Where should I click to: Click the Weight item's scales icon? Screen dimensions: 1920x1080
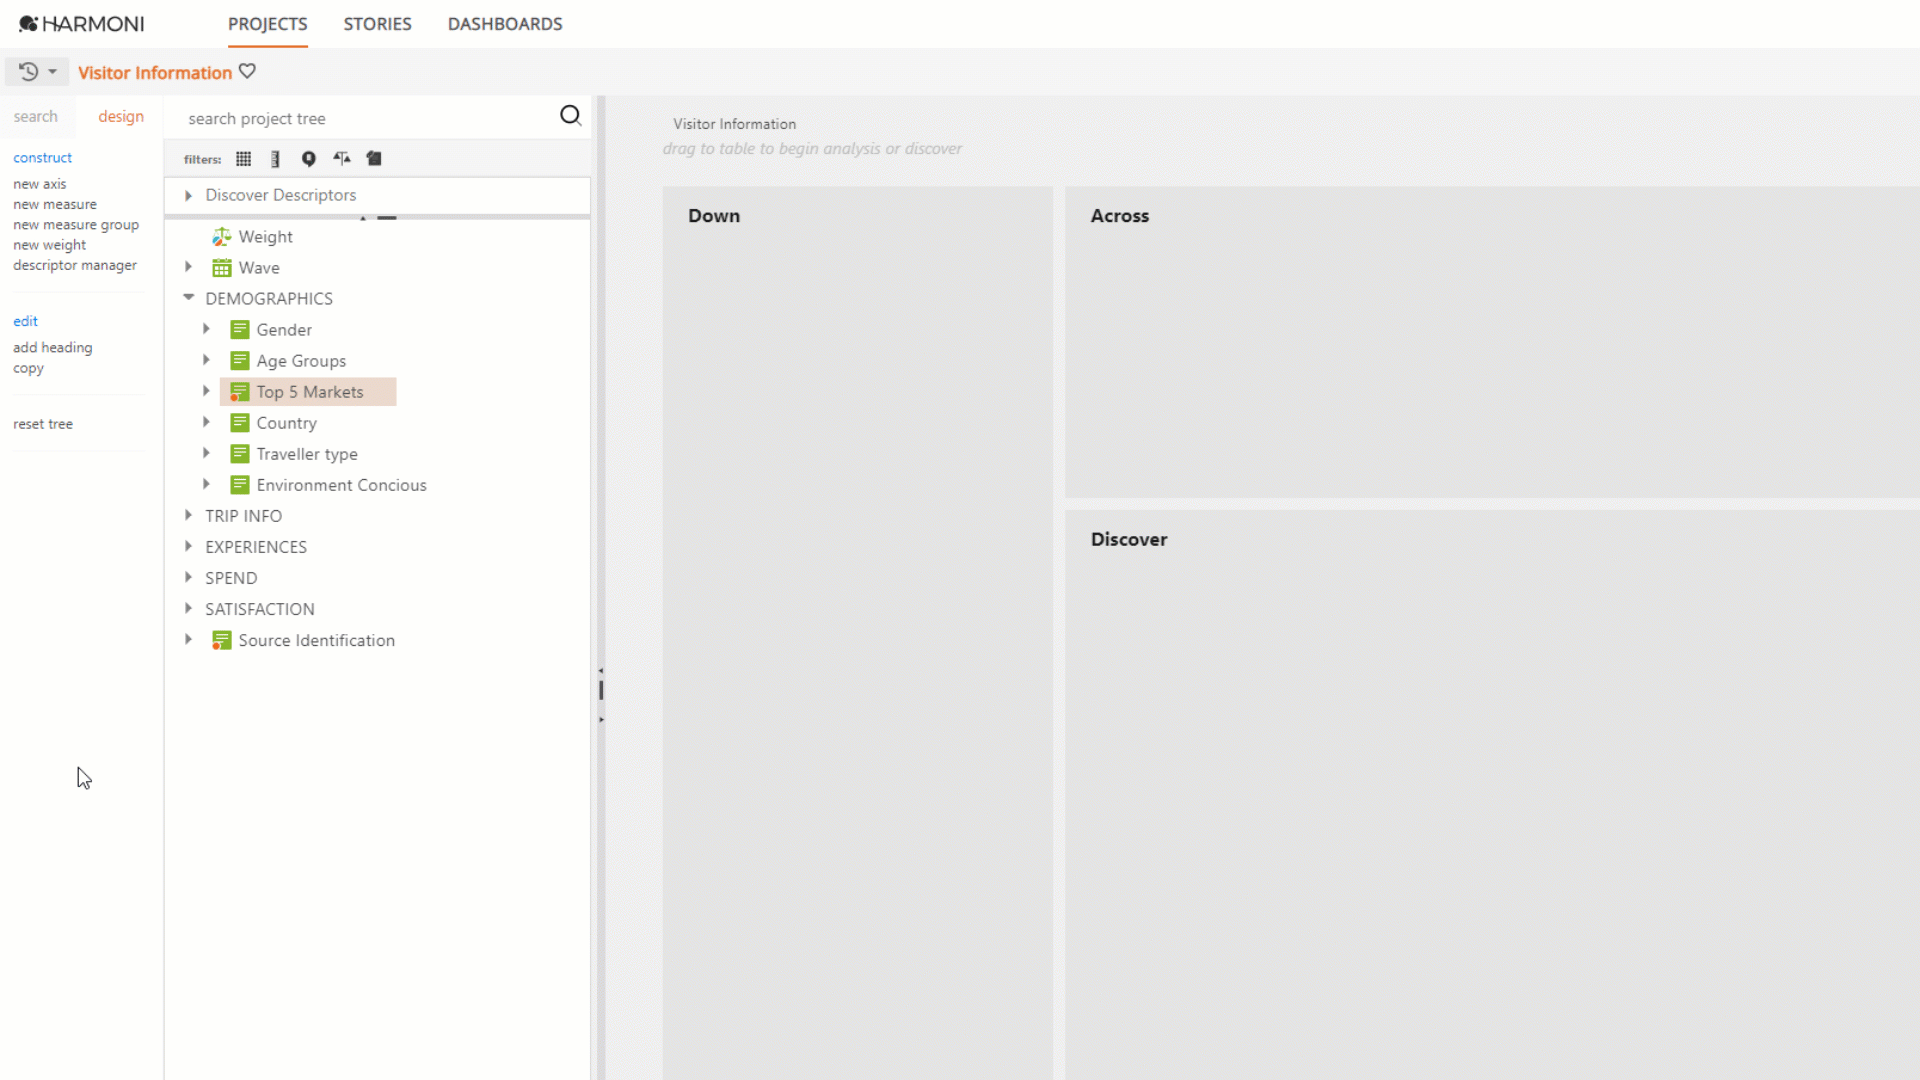click(221, 236)
